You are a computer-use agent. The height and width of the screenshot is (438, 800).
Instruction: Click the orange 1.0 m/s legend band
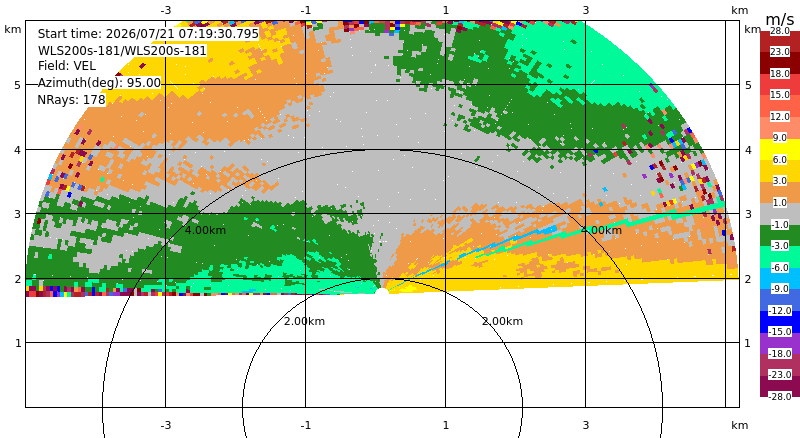(779, 192)
